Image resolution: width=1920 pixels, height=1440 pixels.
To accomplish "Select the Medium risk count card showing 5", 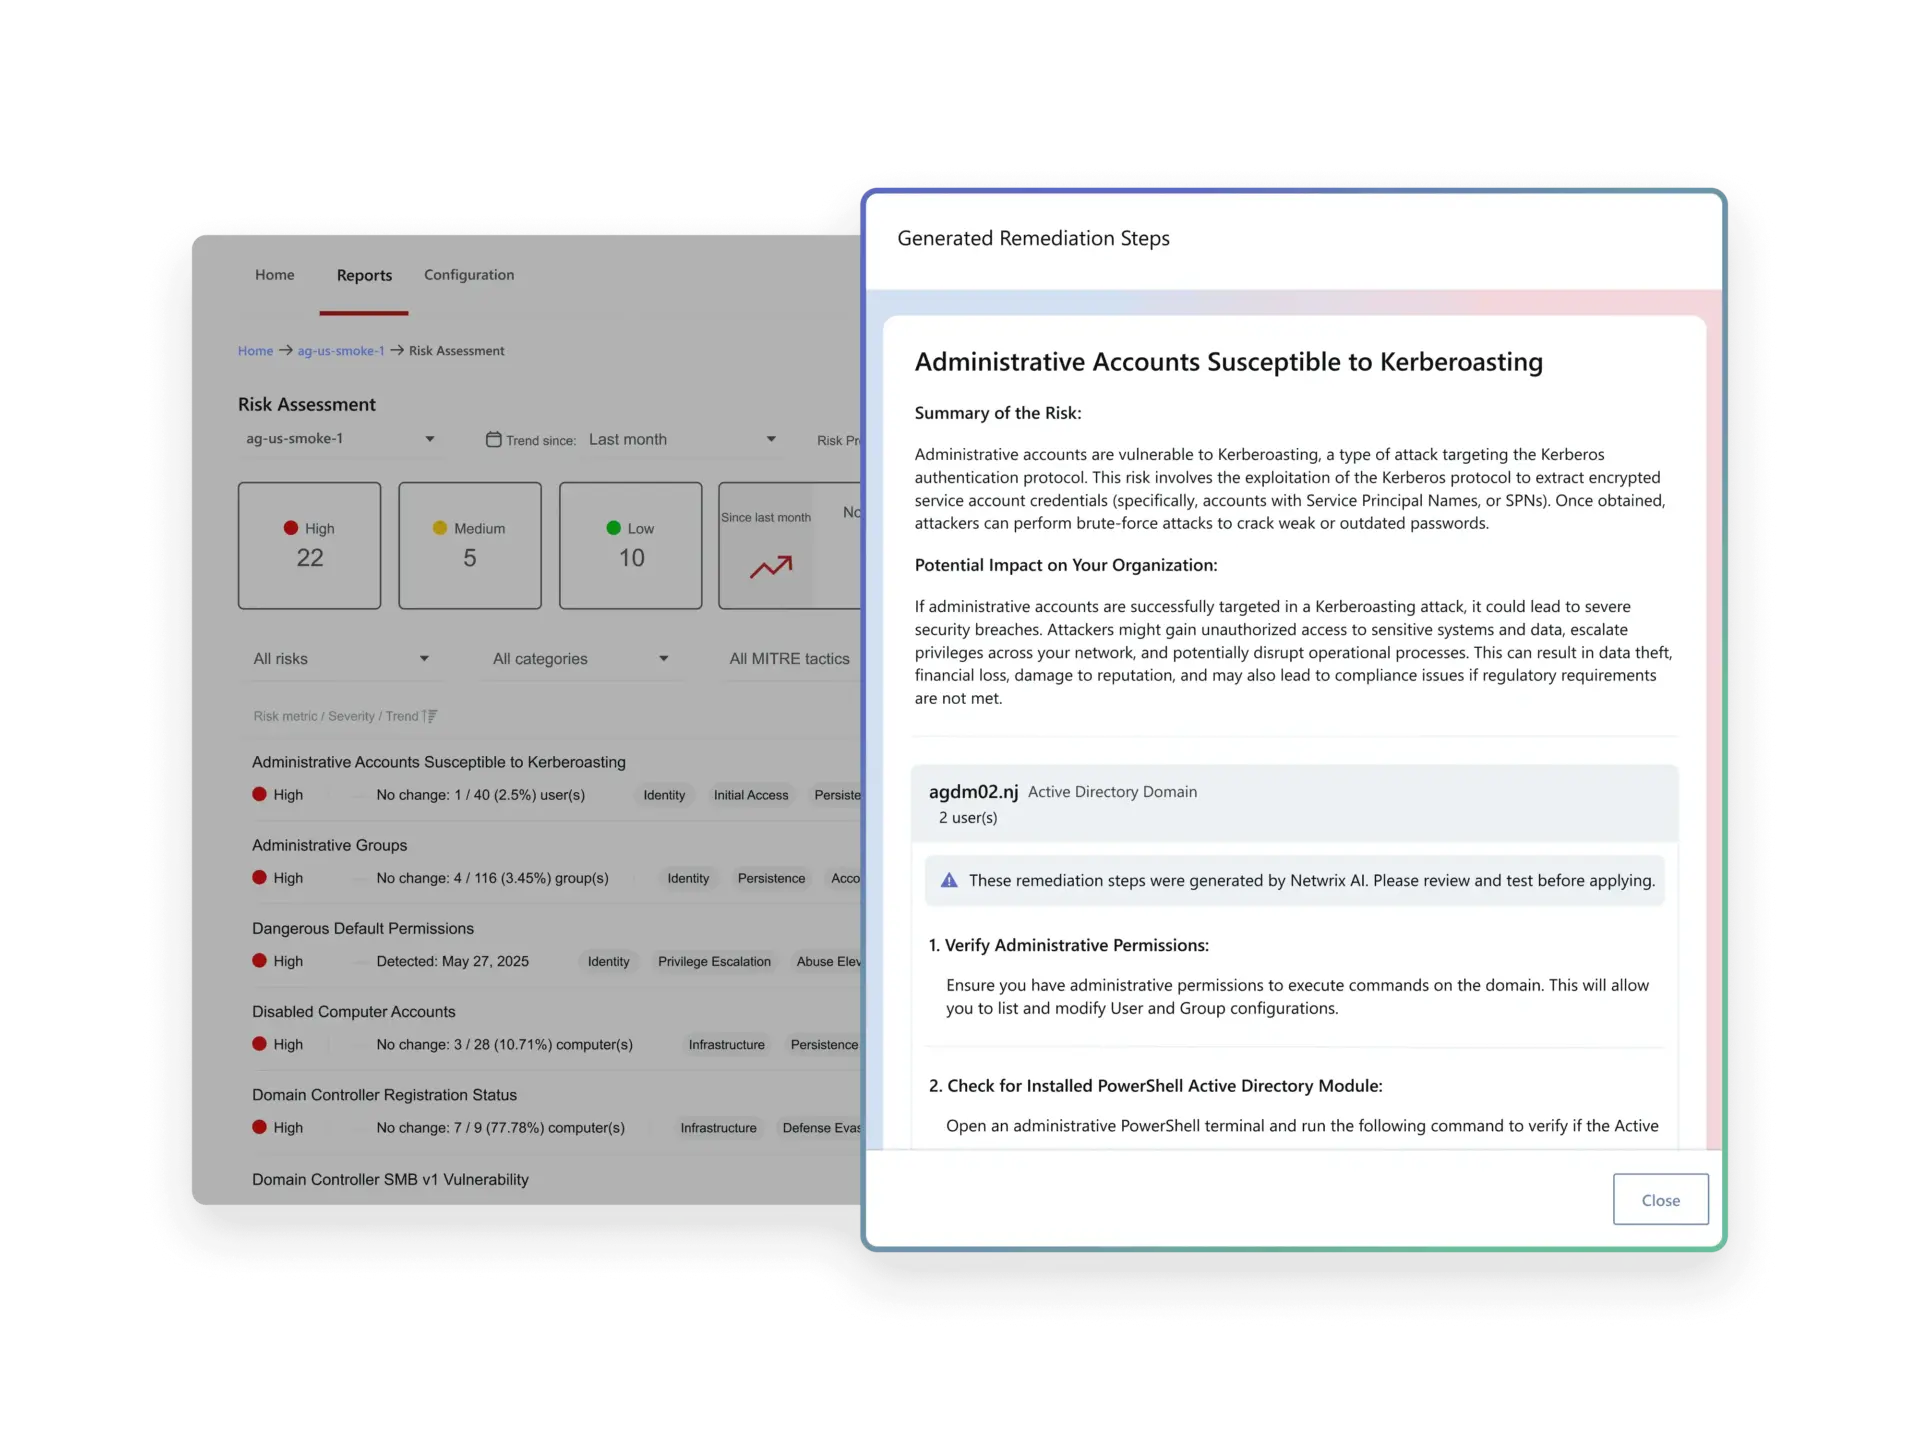I will click(469, 545).
